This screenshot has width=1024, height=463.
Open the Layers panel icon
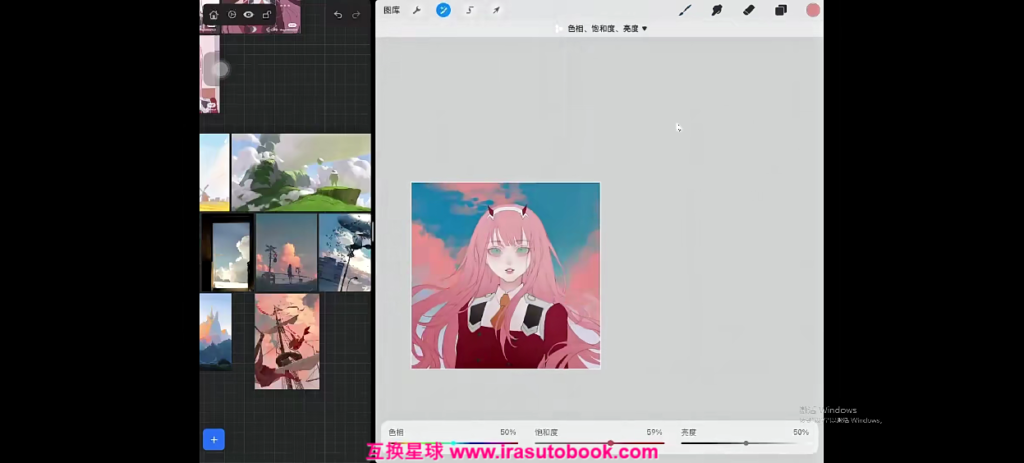(781, 10)
